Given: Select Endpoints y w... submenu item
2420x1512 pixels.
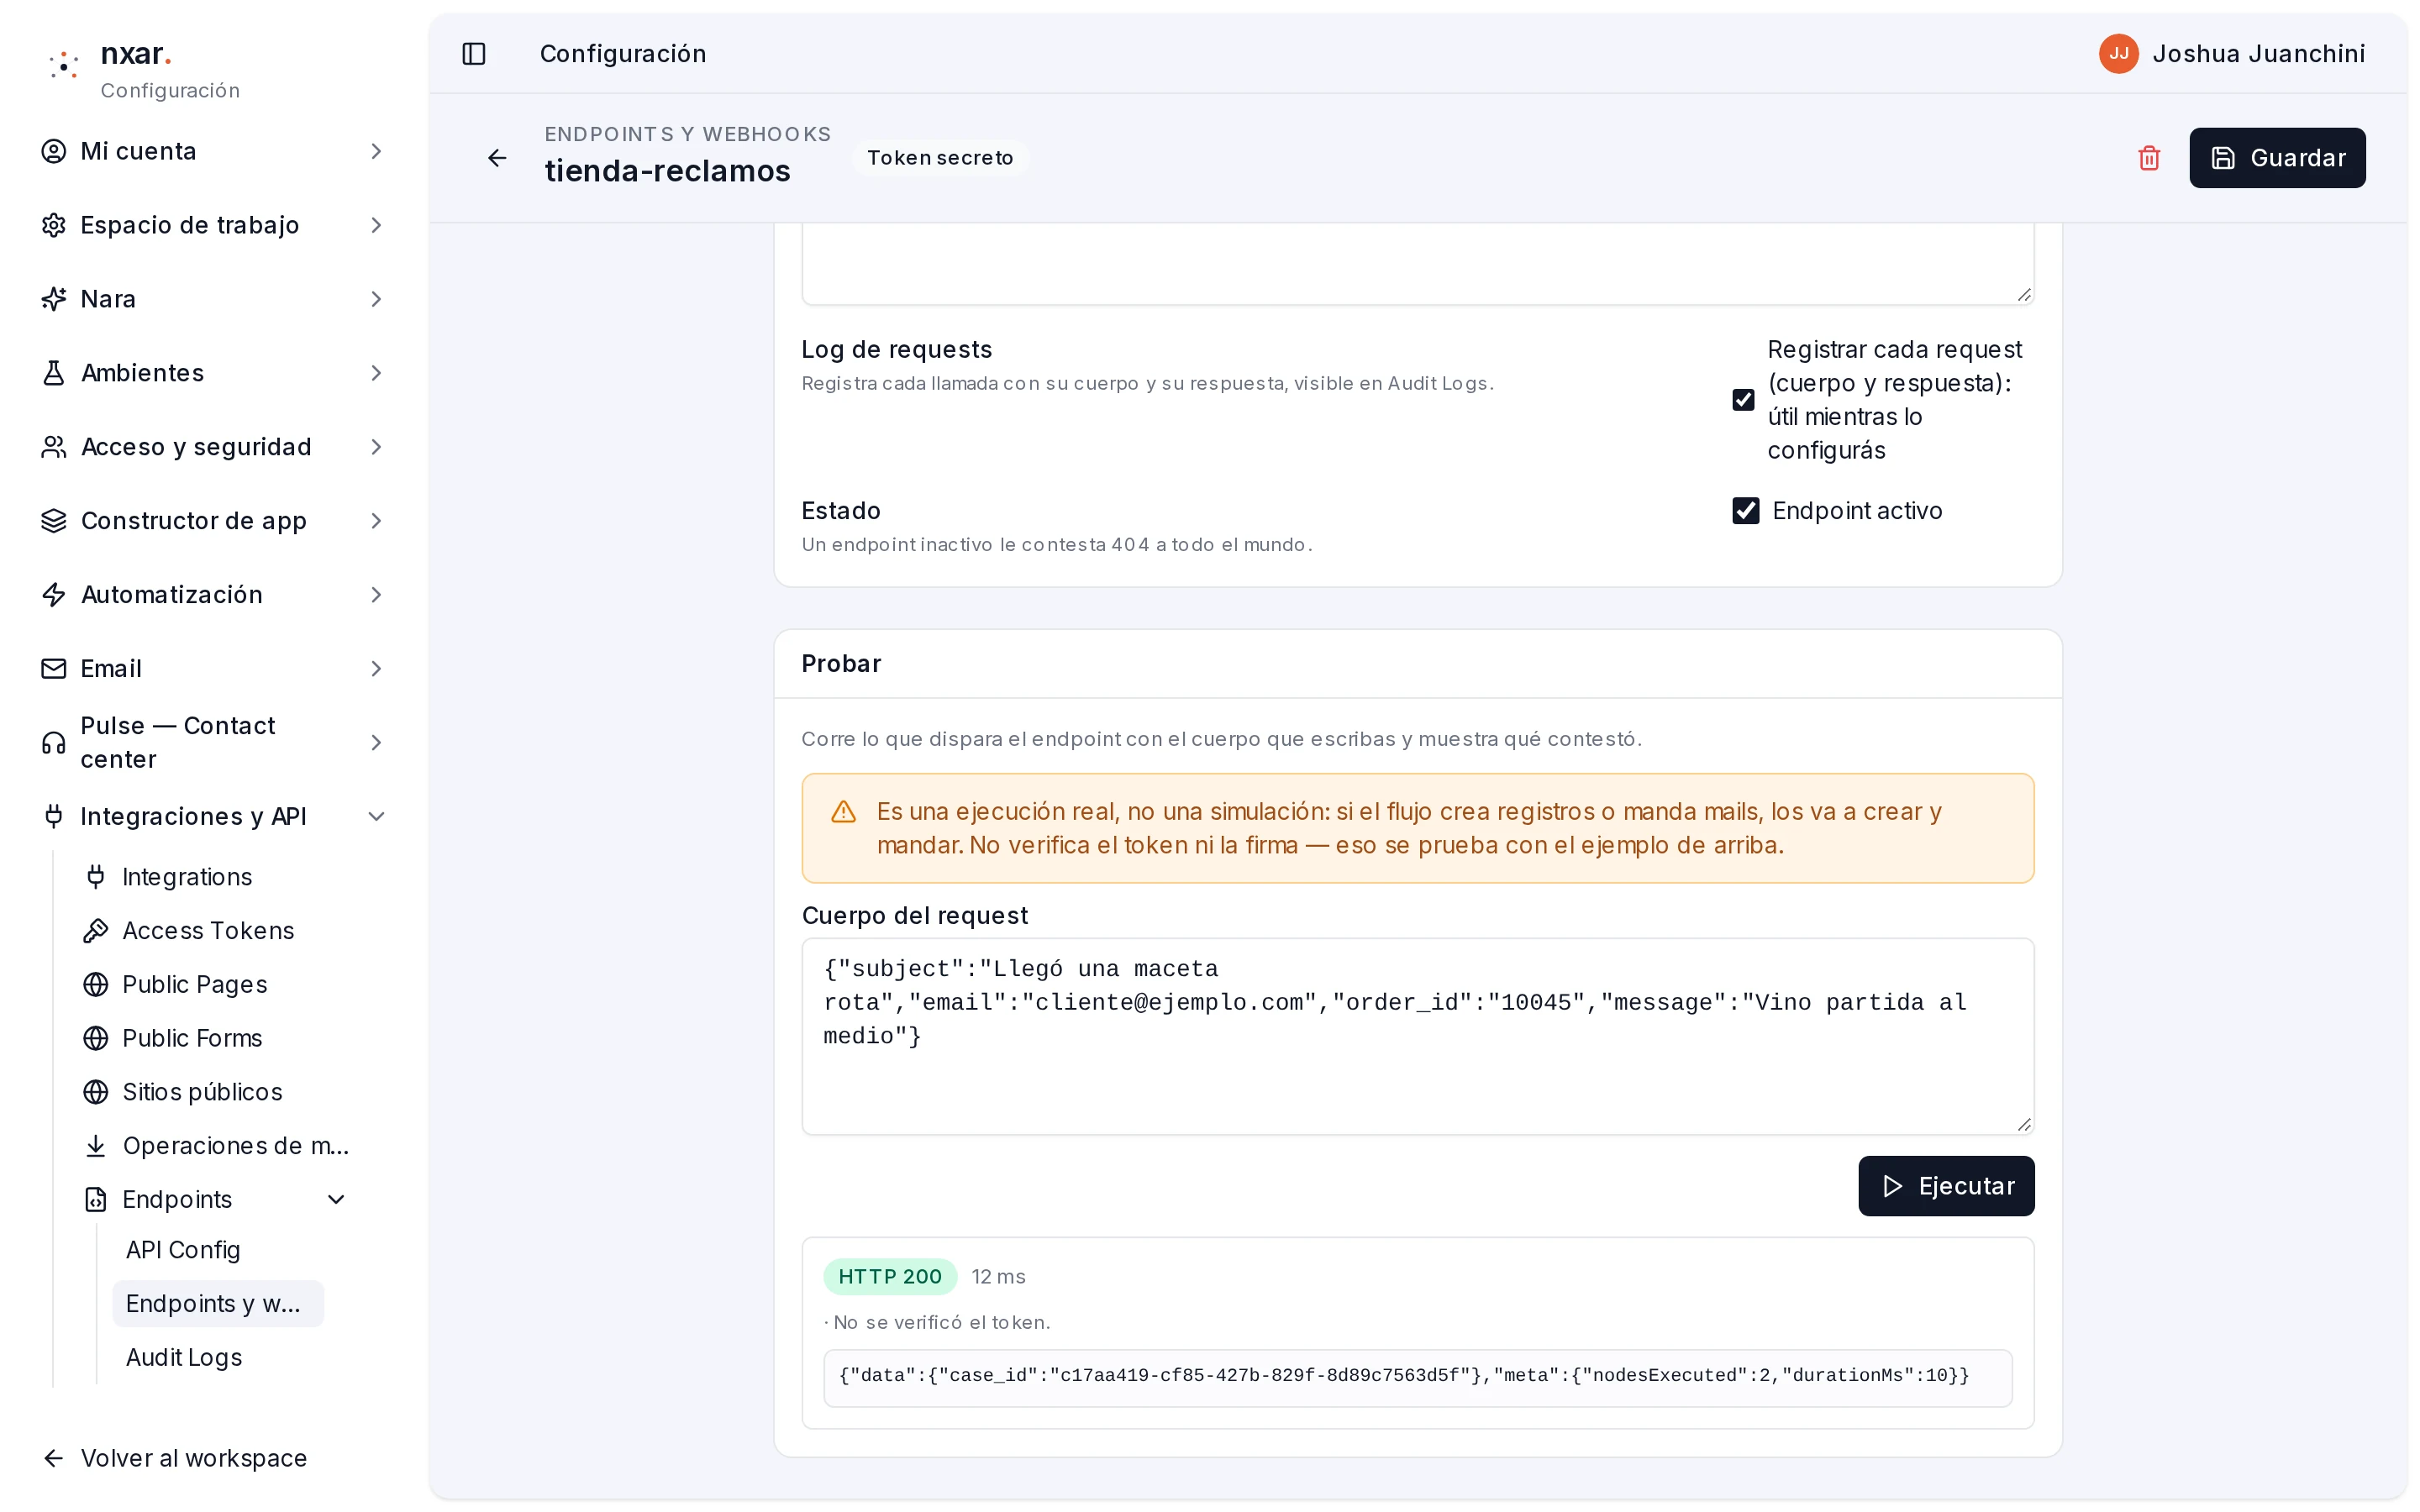Looking at the screenshot, I should [218, 1304].
